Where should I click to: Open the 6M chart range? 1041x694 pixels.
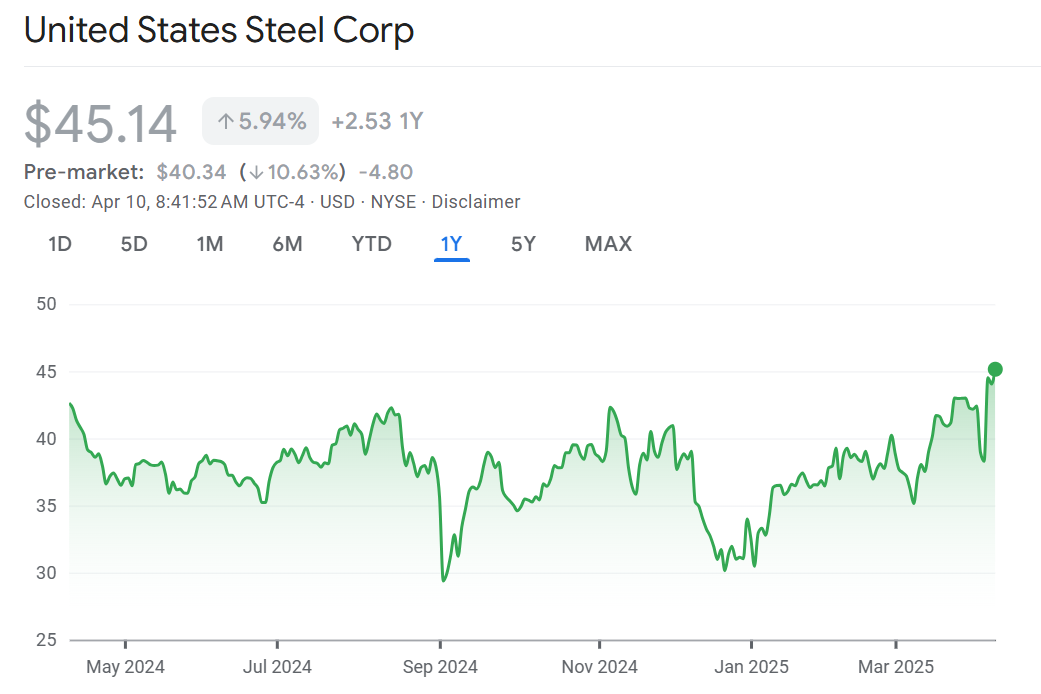[287, 244]
